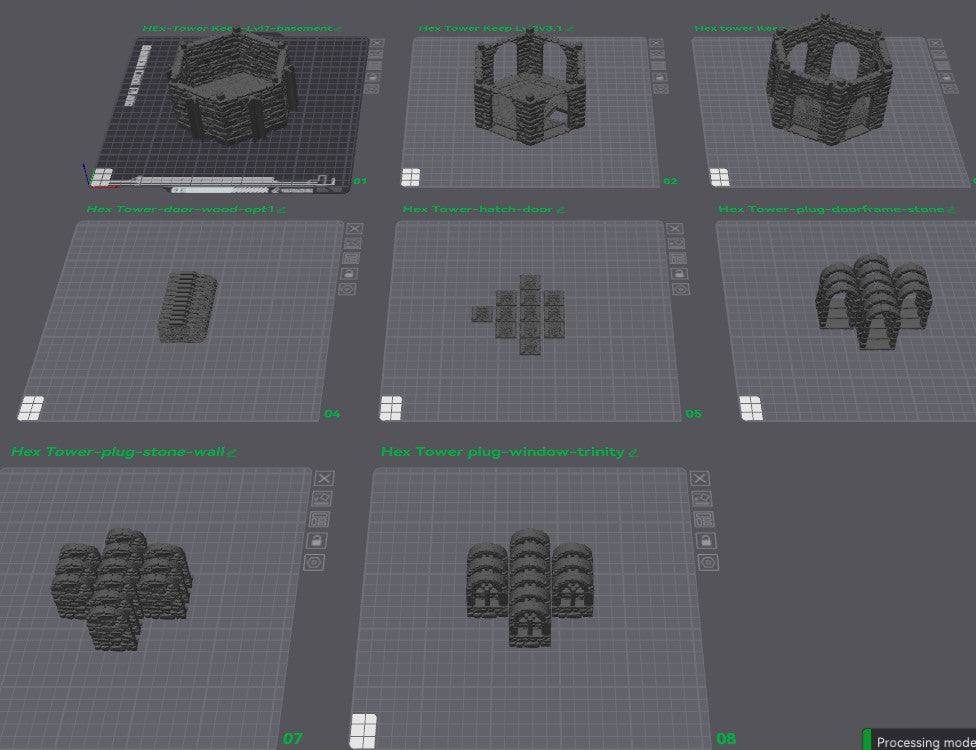This screenshot has width=976, height=750.
Task: Open plate settings for plate 08
Action: pos(704,519)
